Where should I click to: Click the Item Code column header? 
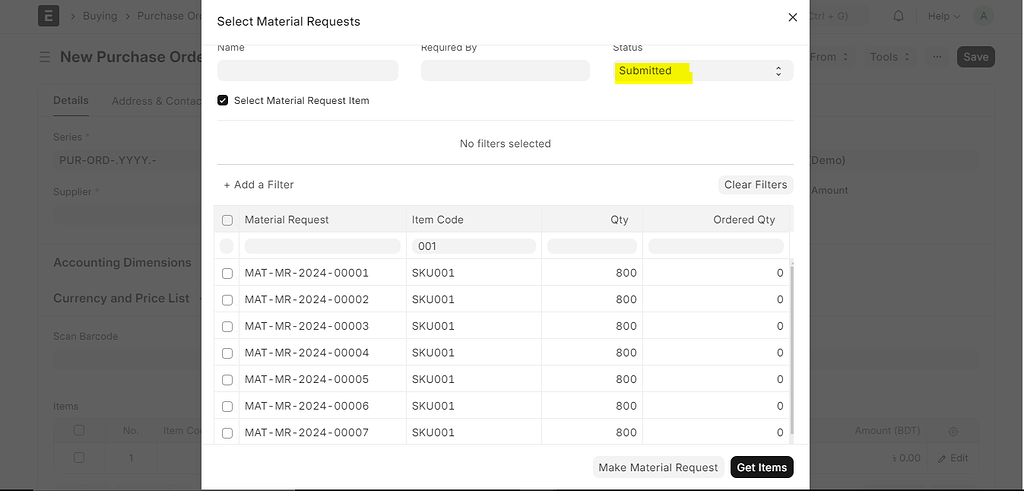(x=438, y=220)
